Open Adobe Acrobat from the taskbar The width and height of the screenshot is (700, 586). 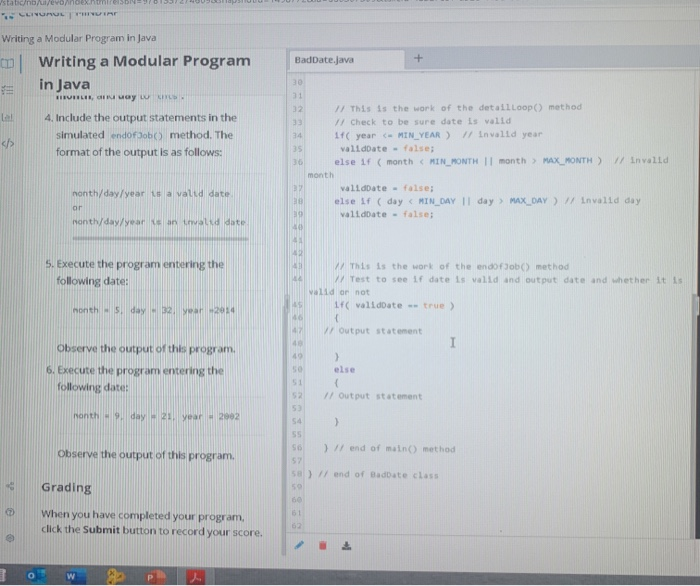pyautogui.click(x=196, y=577)
